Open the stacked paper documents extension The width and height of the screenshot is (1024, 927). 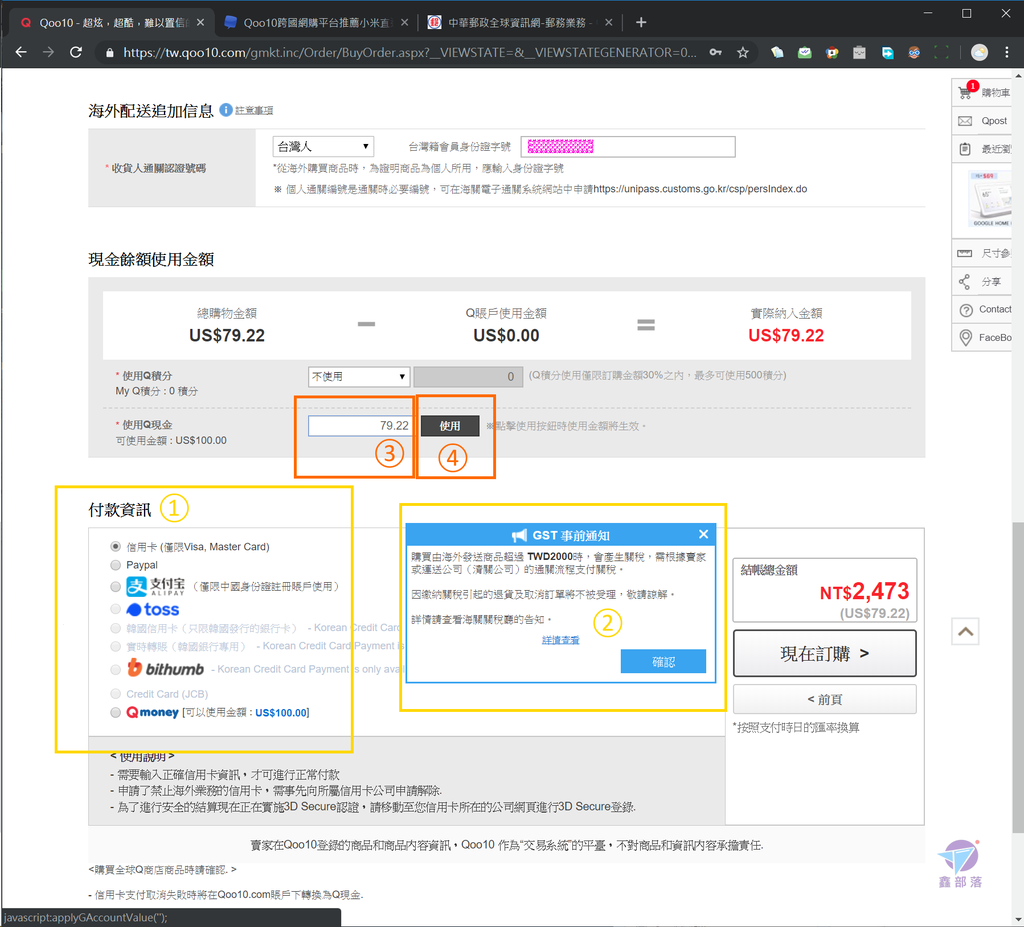(x=777, y=52)
